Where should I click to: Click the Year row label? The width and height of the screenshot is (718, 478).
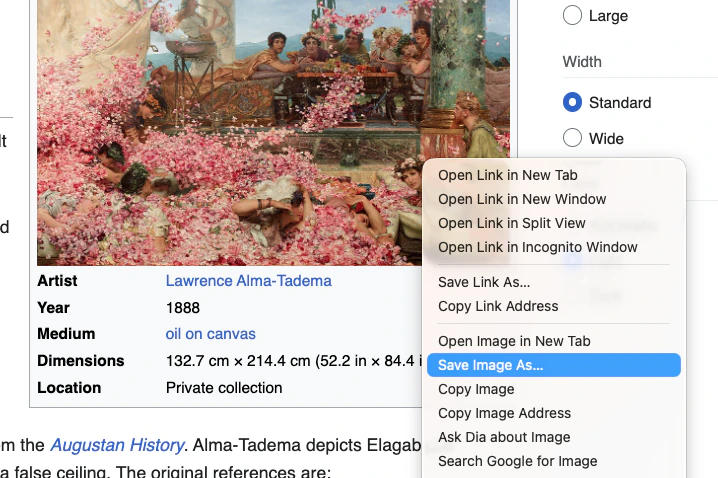point(53,308)
